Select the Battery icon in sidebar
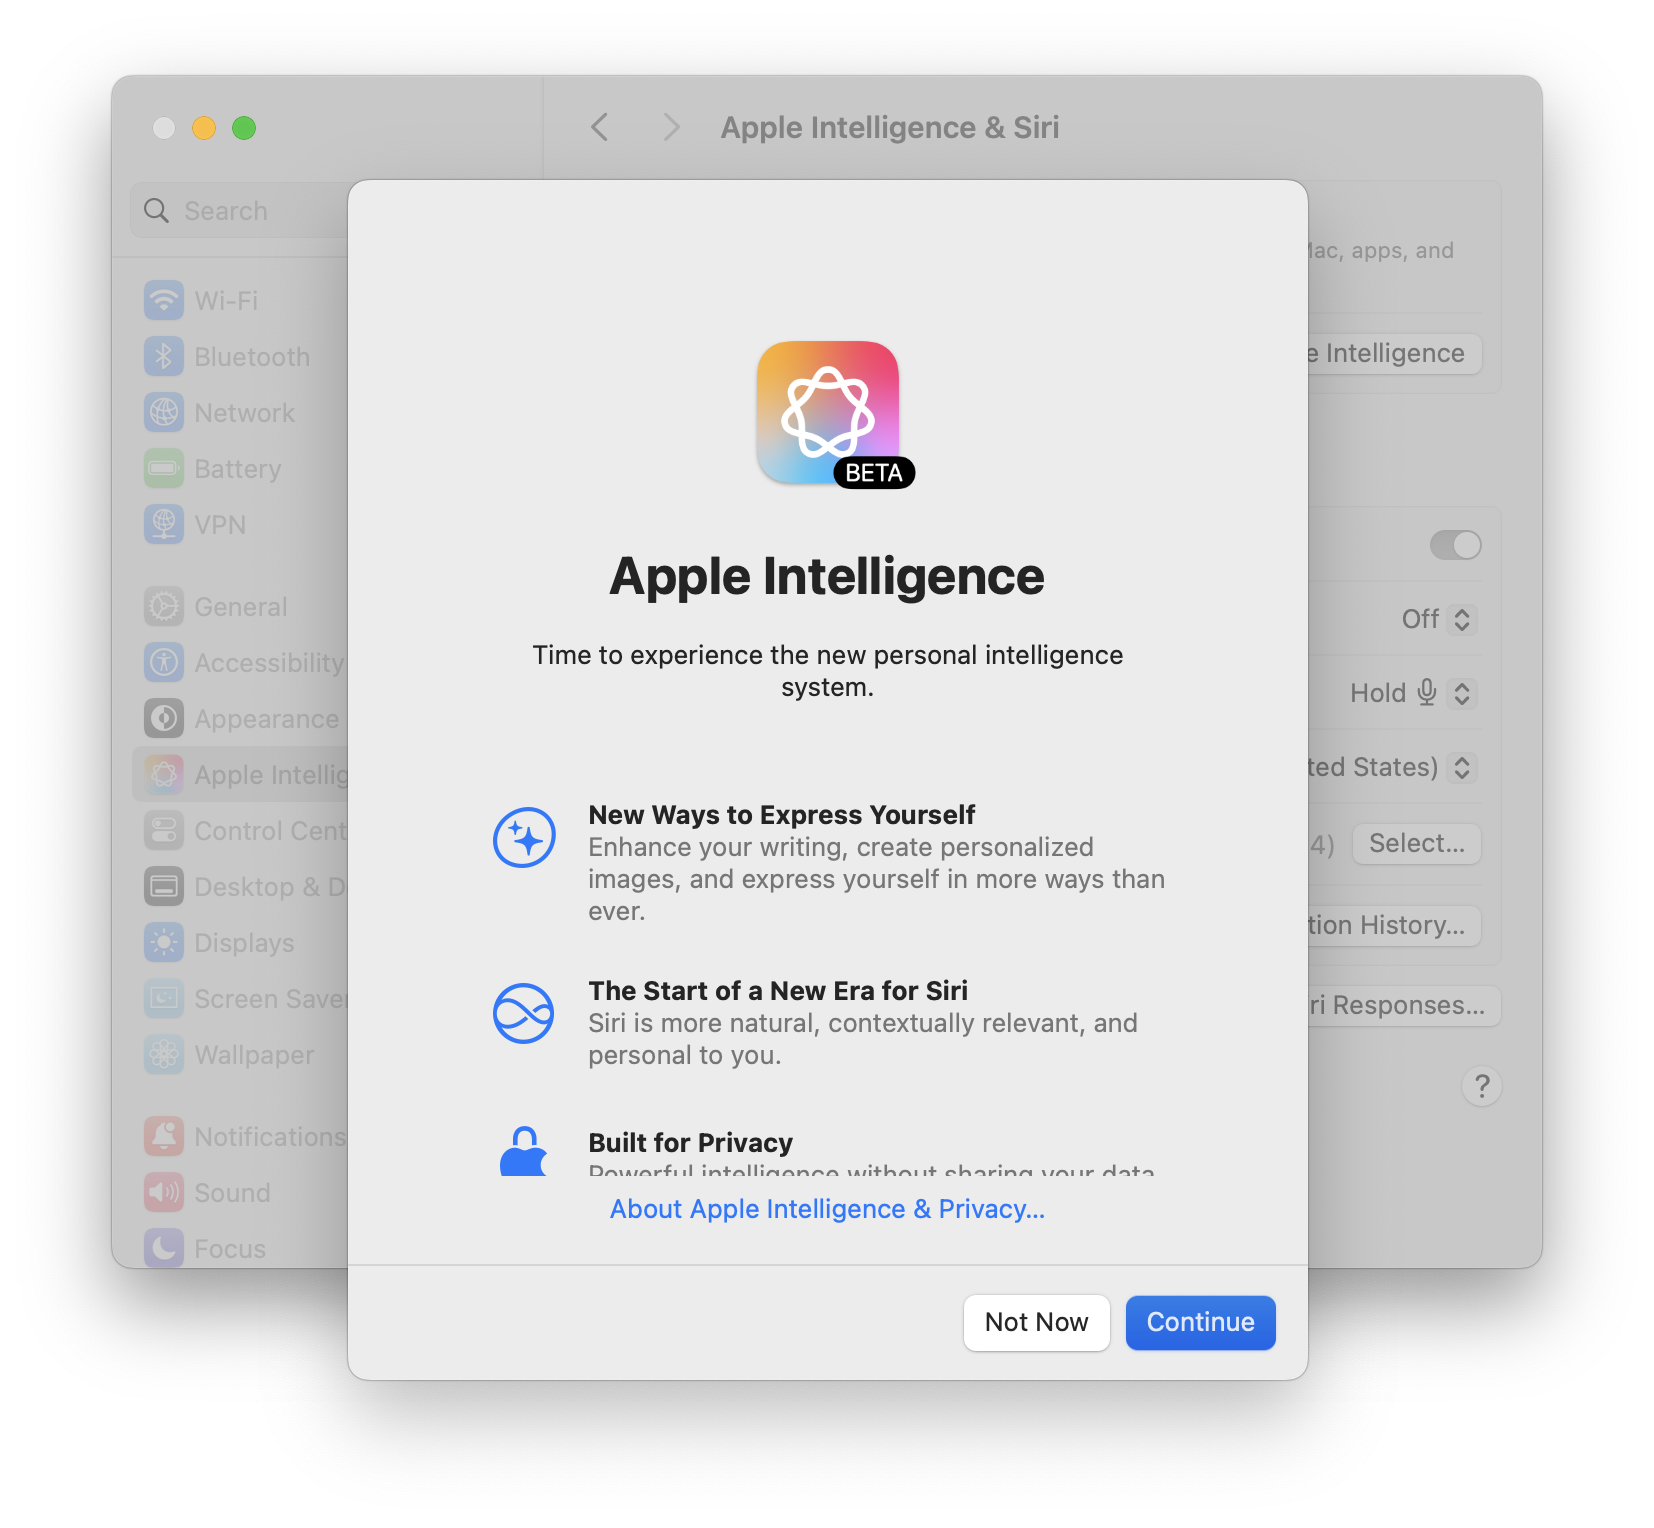The width and height of the screenshot is (1654, 1528). tap(164, 468)
